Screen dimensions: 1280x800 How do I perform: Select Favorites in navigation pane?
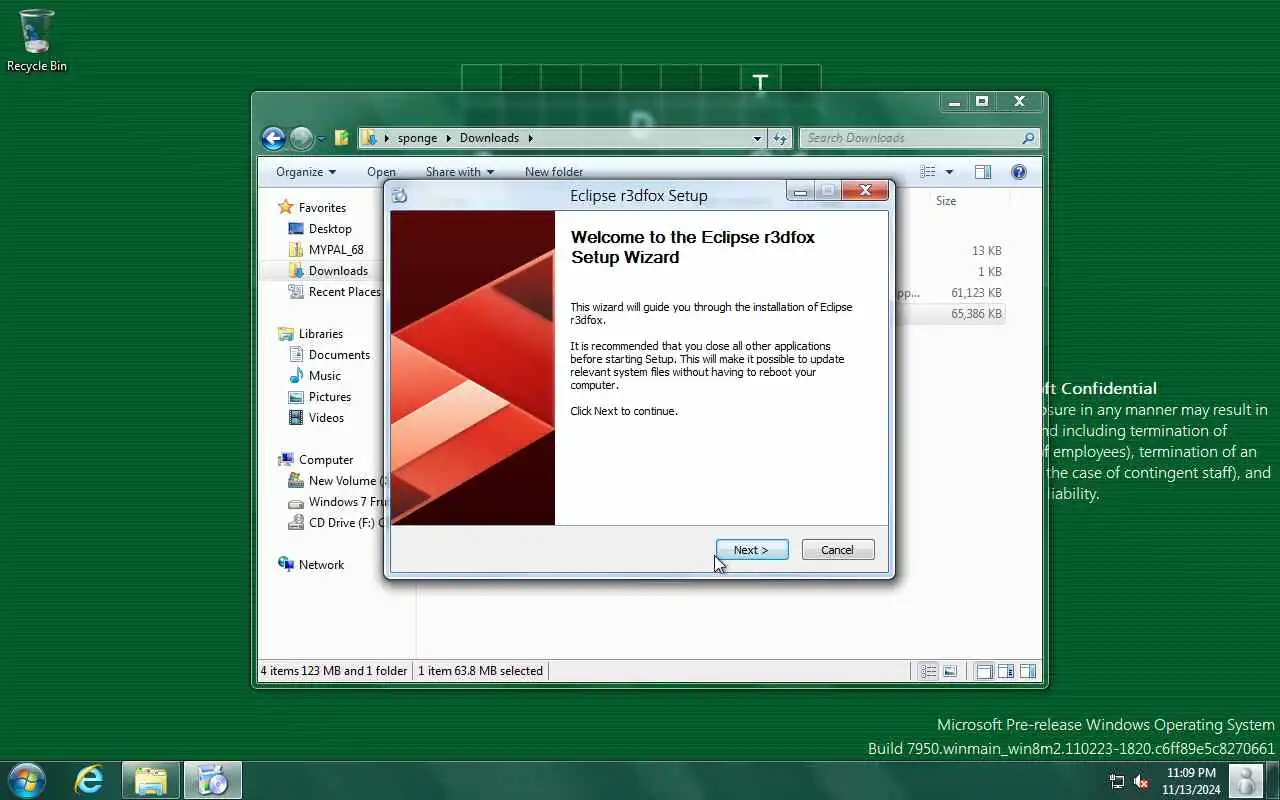312,207
